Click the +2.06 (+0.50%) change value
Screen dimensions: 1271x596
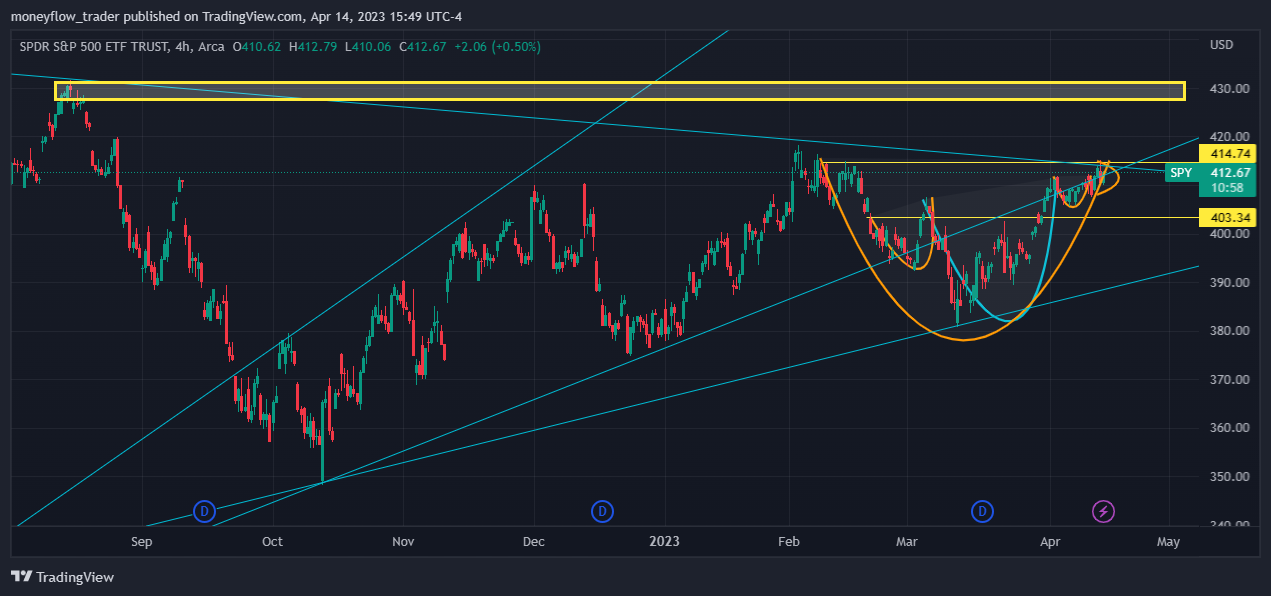click(499, 46)
